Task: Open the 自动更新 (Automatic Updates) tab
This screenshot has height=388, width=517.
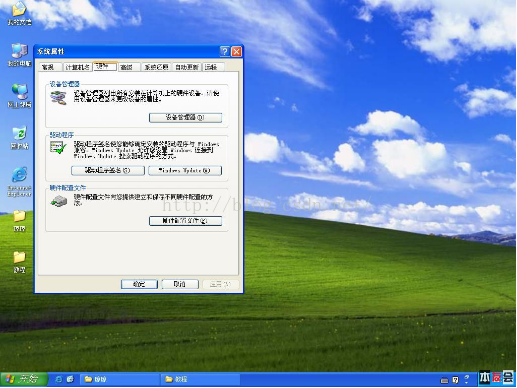Action: point(187,67)
